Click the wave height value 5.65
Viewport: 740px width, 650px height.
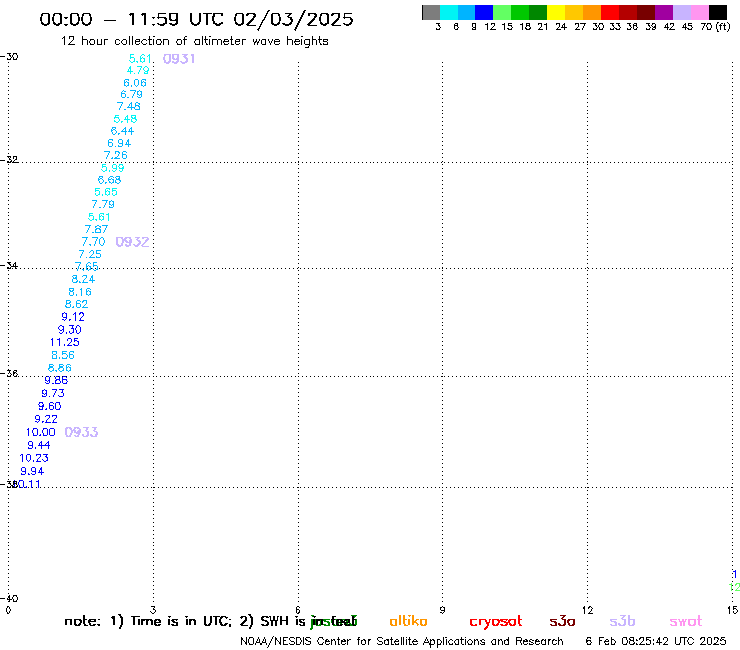click(x=106, y=192)
